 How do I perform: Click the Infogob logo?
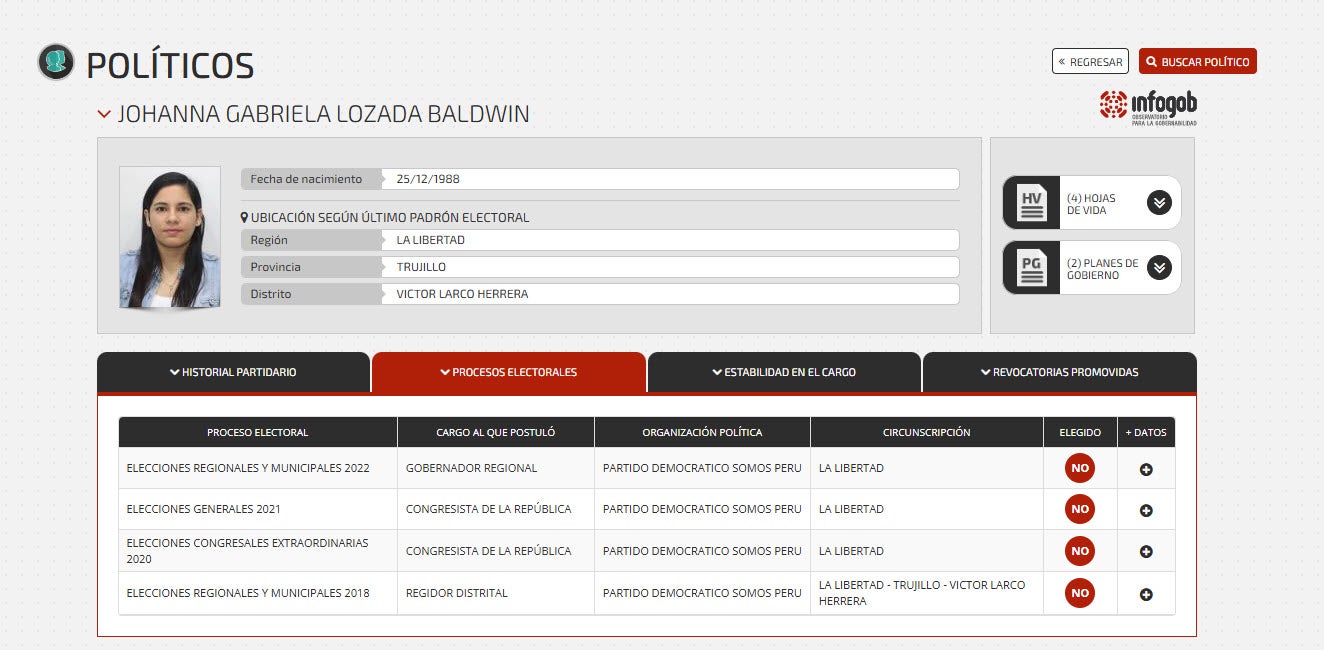click(1147, 107)
